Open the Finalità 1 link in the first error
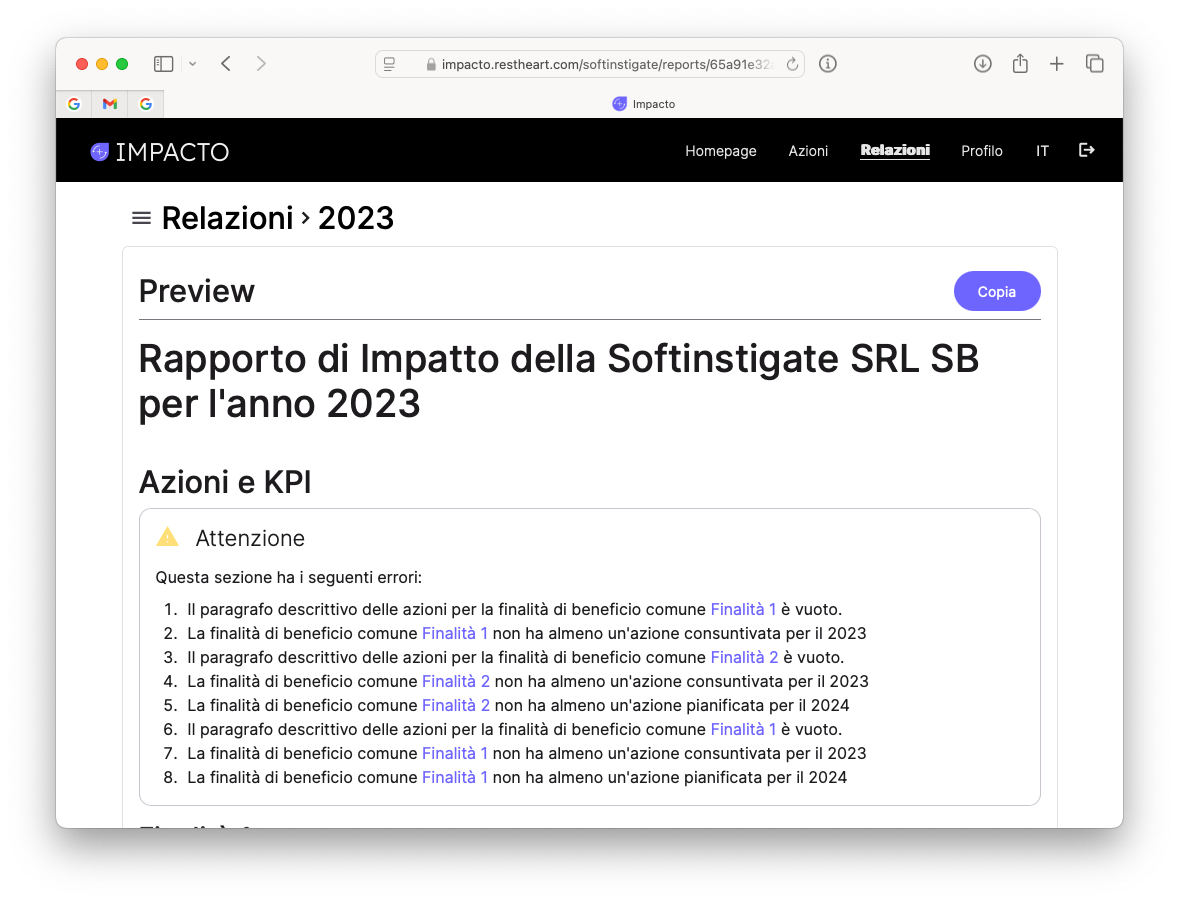The height and width of the screenshot is (902, 1179). pyautogui.click(x=743, y=608)
